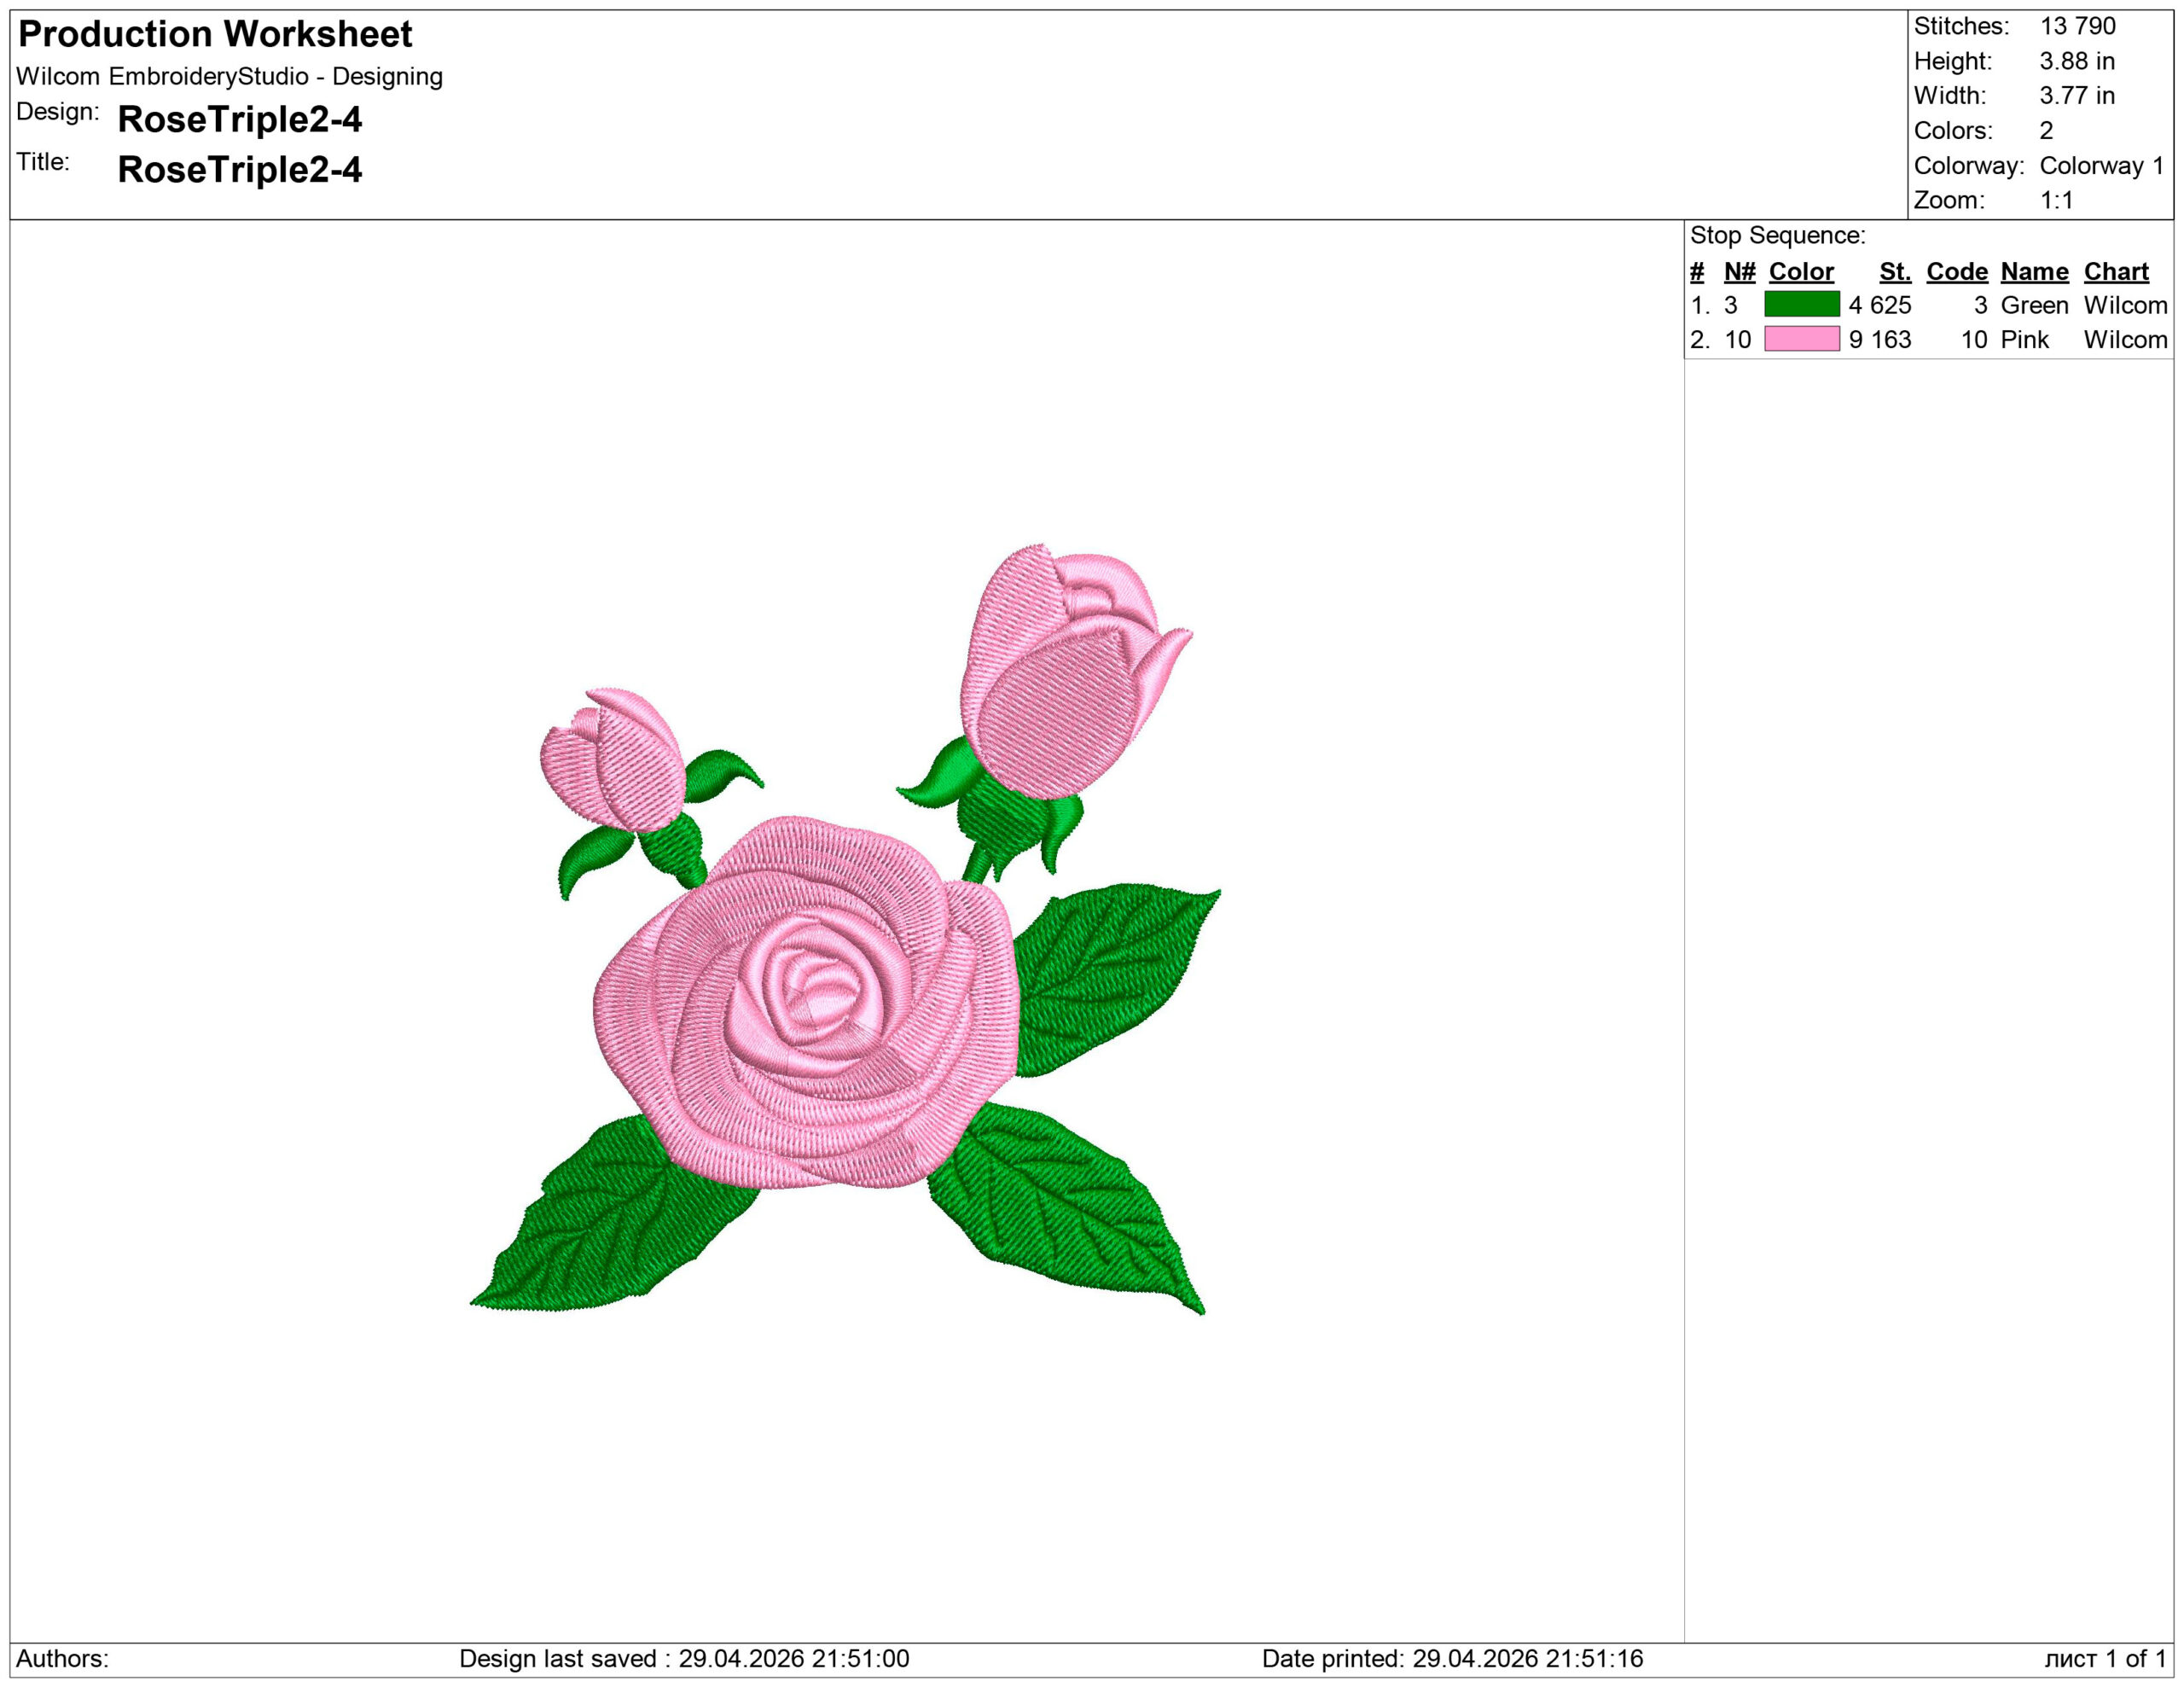Viewport: 2184px width, 1681px height.
Task: Select the Pink stop sequence row name
Action: pyautogui.click(x=2024, y=340)
